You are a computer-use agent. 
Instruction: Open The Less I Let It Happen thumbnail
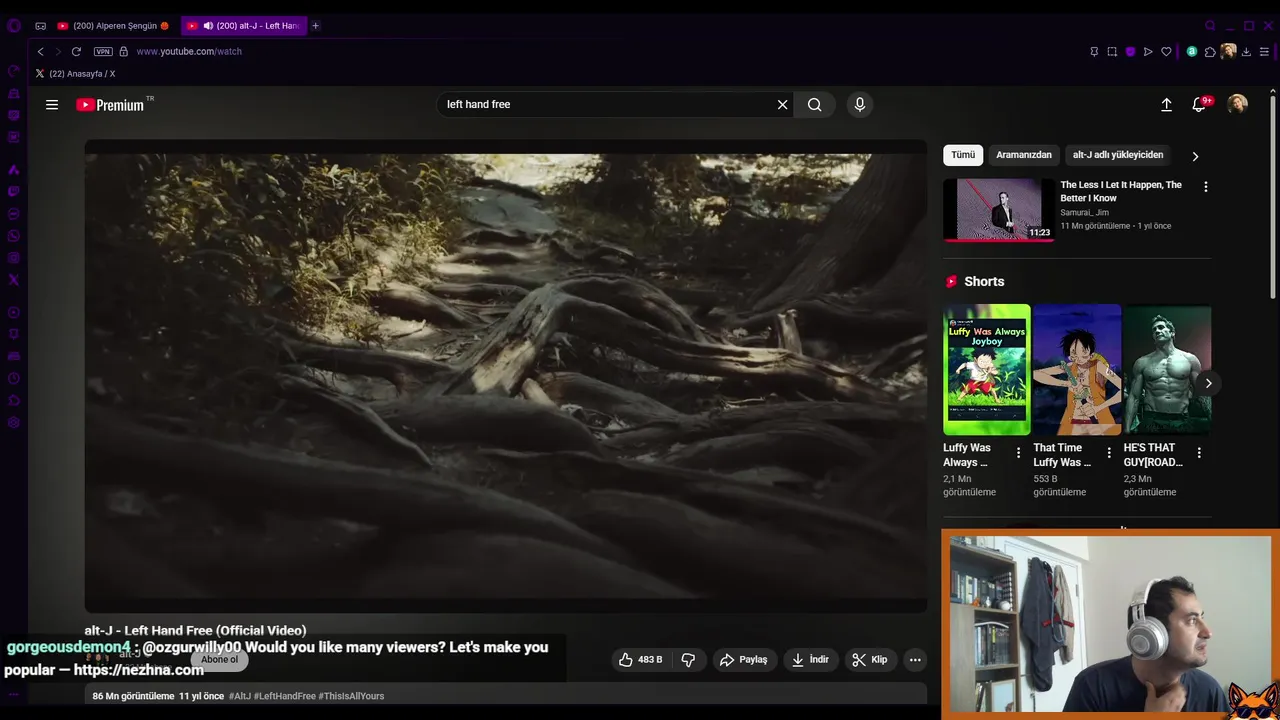[998, 210]
